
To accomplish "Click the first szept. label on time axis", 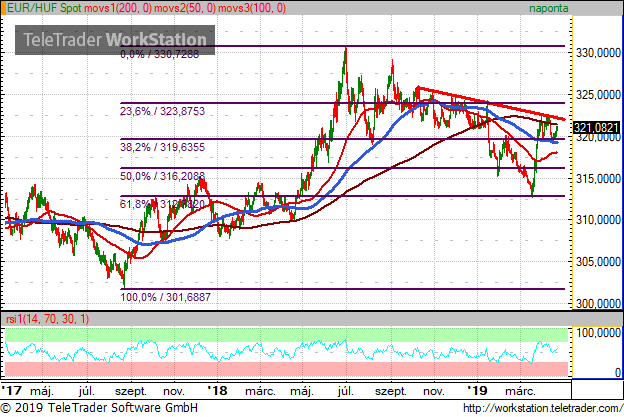I will point(131,391).
